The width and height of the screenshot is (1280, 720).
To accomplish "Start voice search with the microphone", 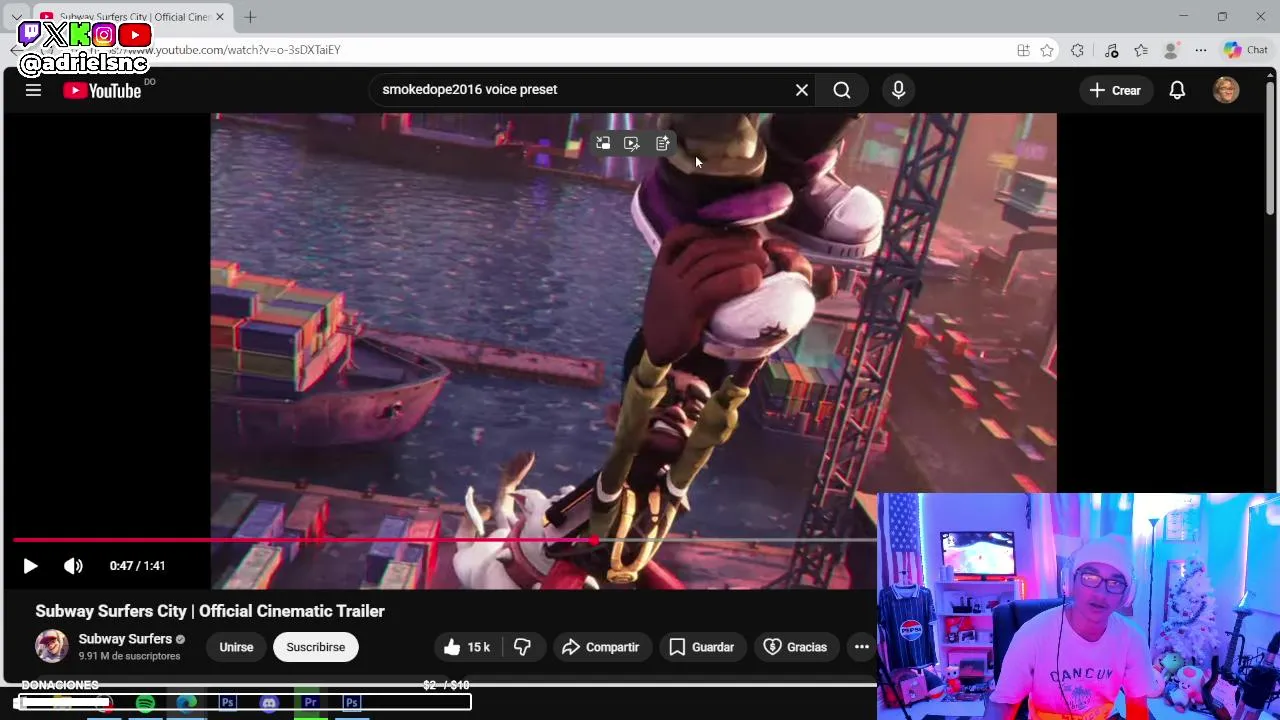I will (x=898, y=90).
